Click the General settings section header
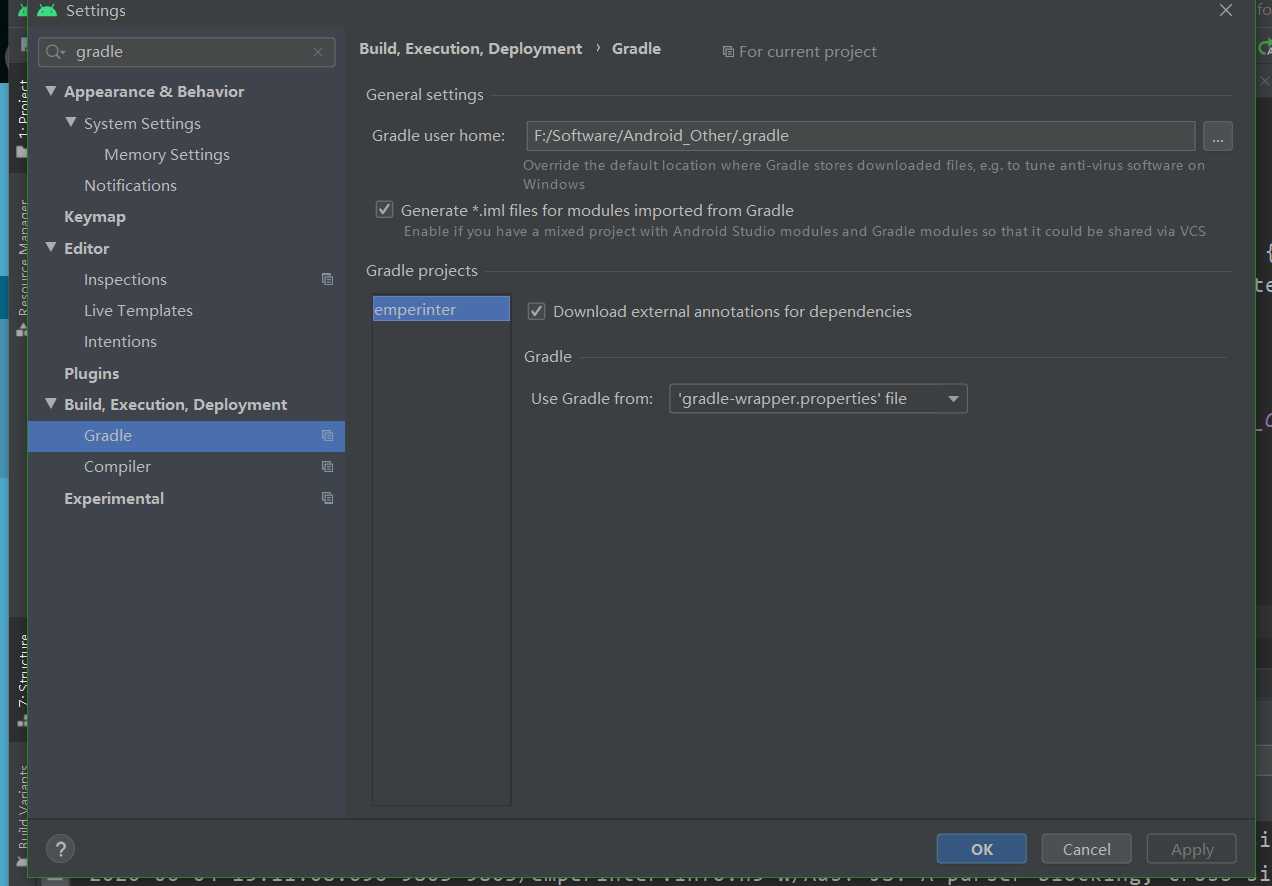The height and width of the screenshot is (886, 1272). pyautogui.click(x=425, y=94)
